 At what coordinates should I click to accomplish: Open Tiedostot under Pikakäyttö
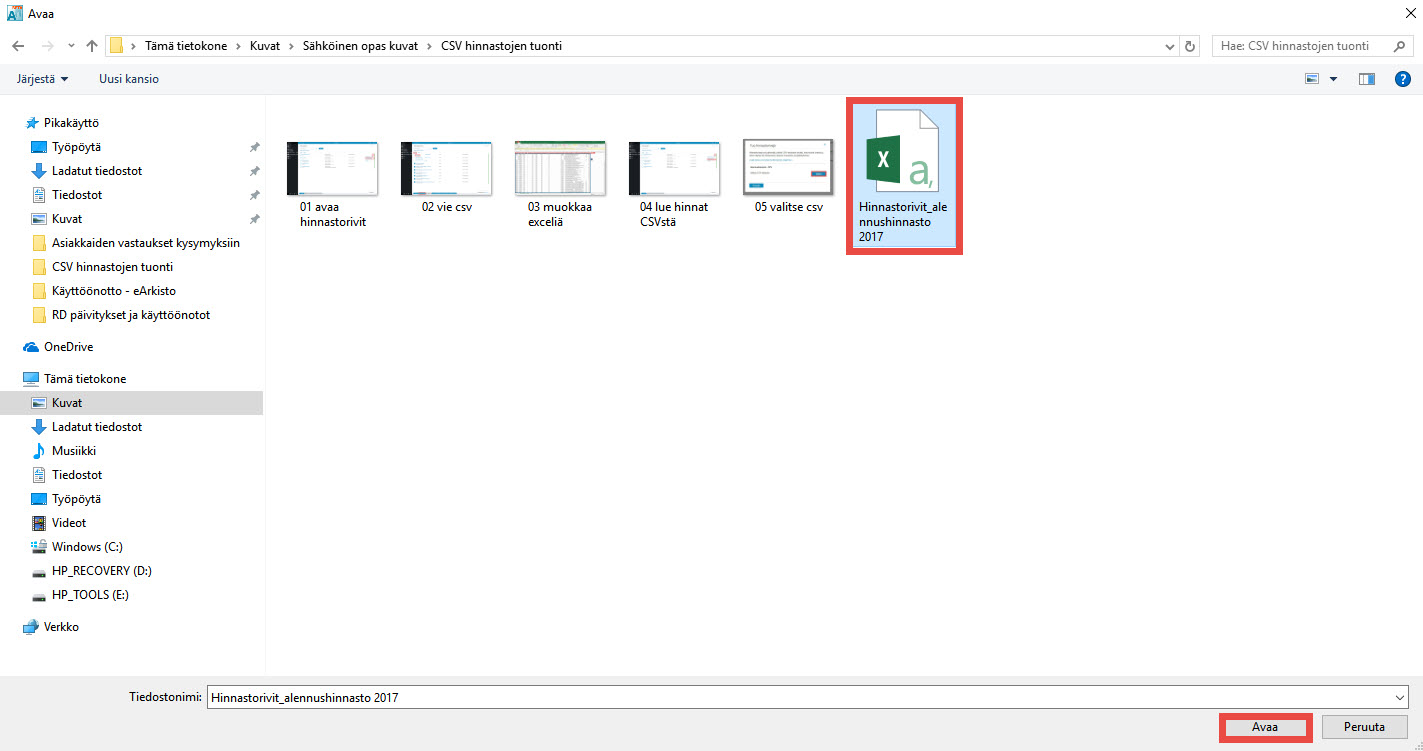(x=77, y=195)
